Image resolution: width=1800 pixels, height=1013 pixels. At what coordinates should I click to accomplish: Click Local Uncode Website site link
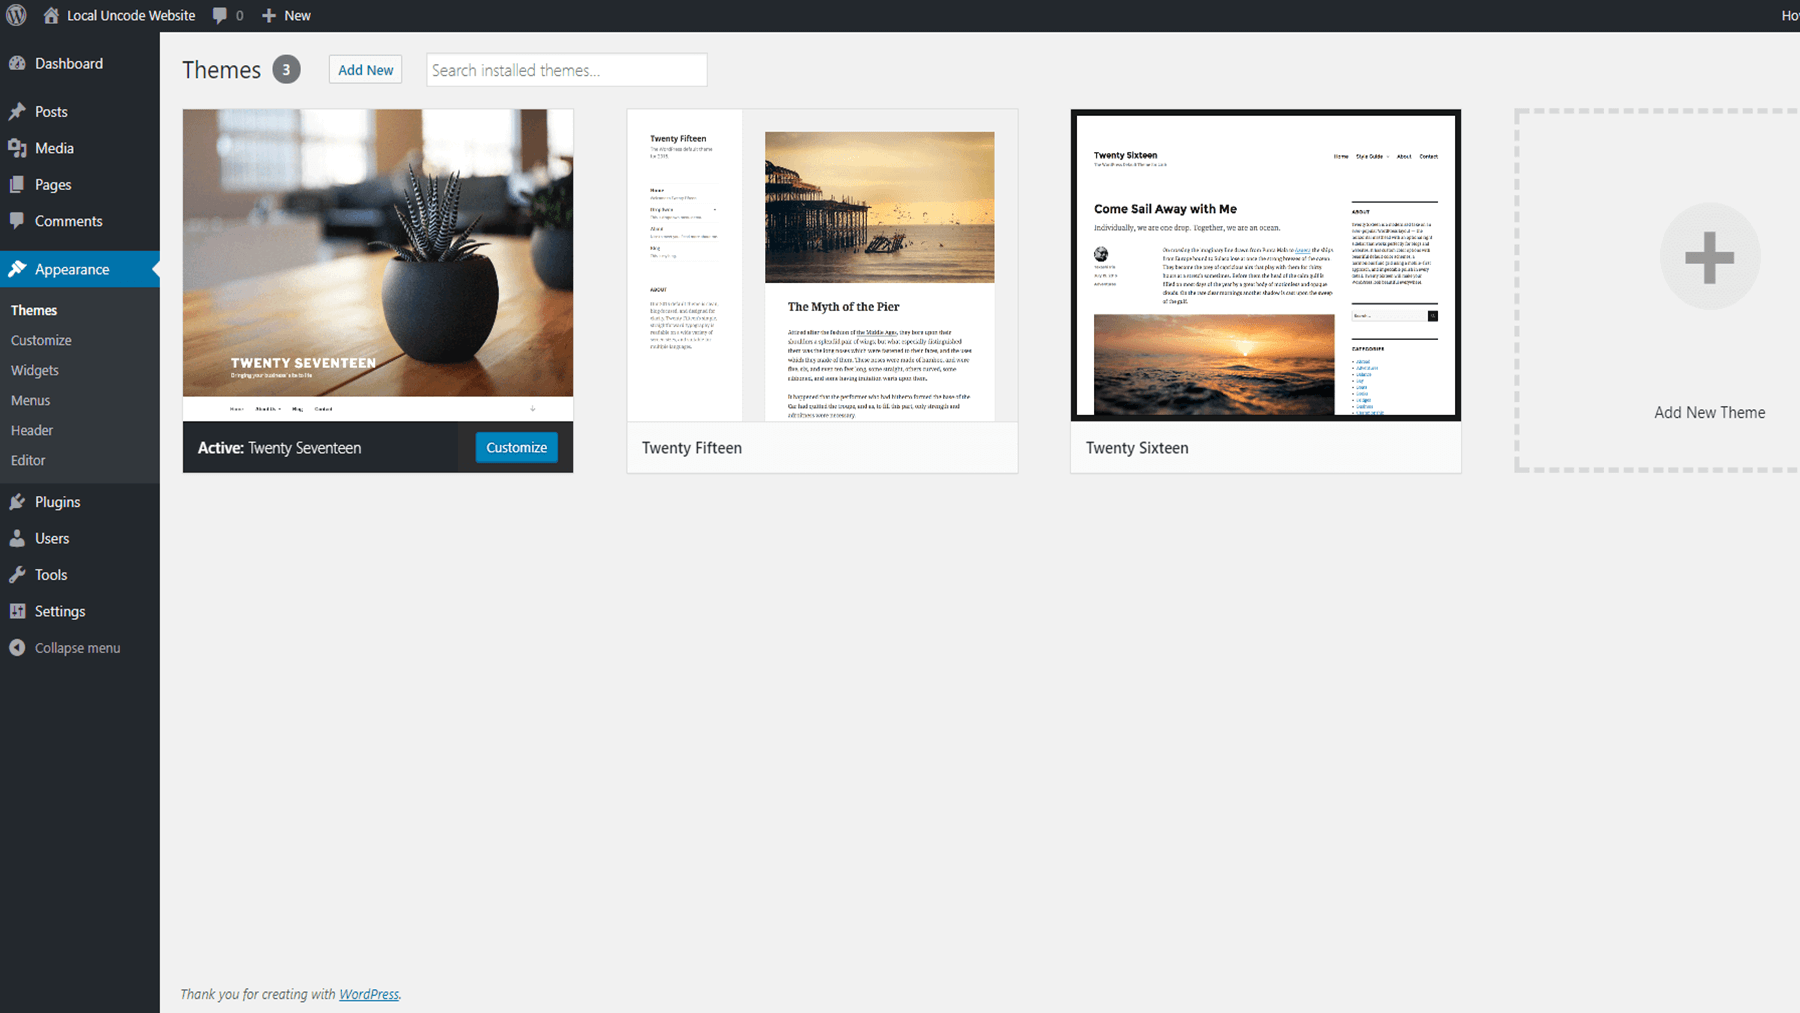[131, 15]
